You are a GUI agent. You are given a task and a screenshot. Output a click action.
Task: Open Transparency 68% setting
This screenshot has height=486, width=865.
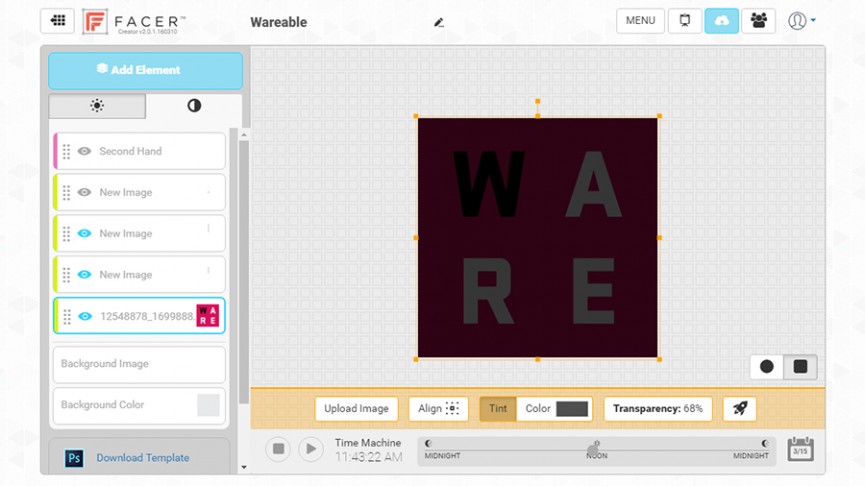pos(658,409)
